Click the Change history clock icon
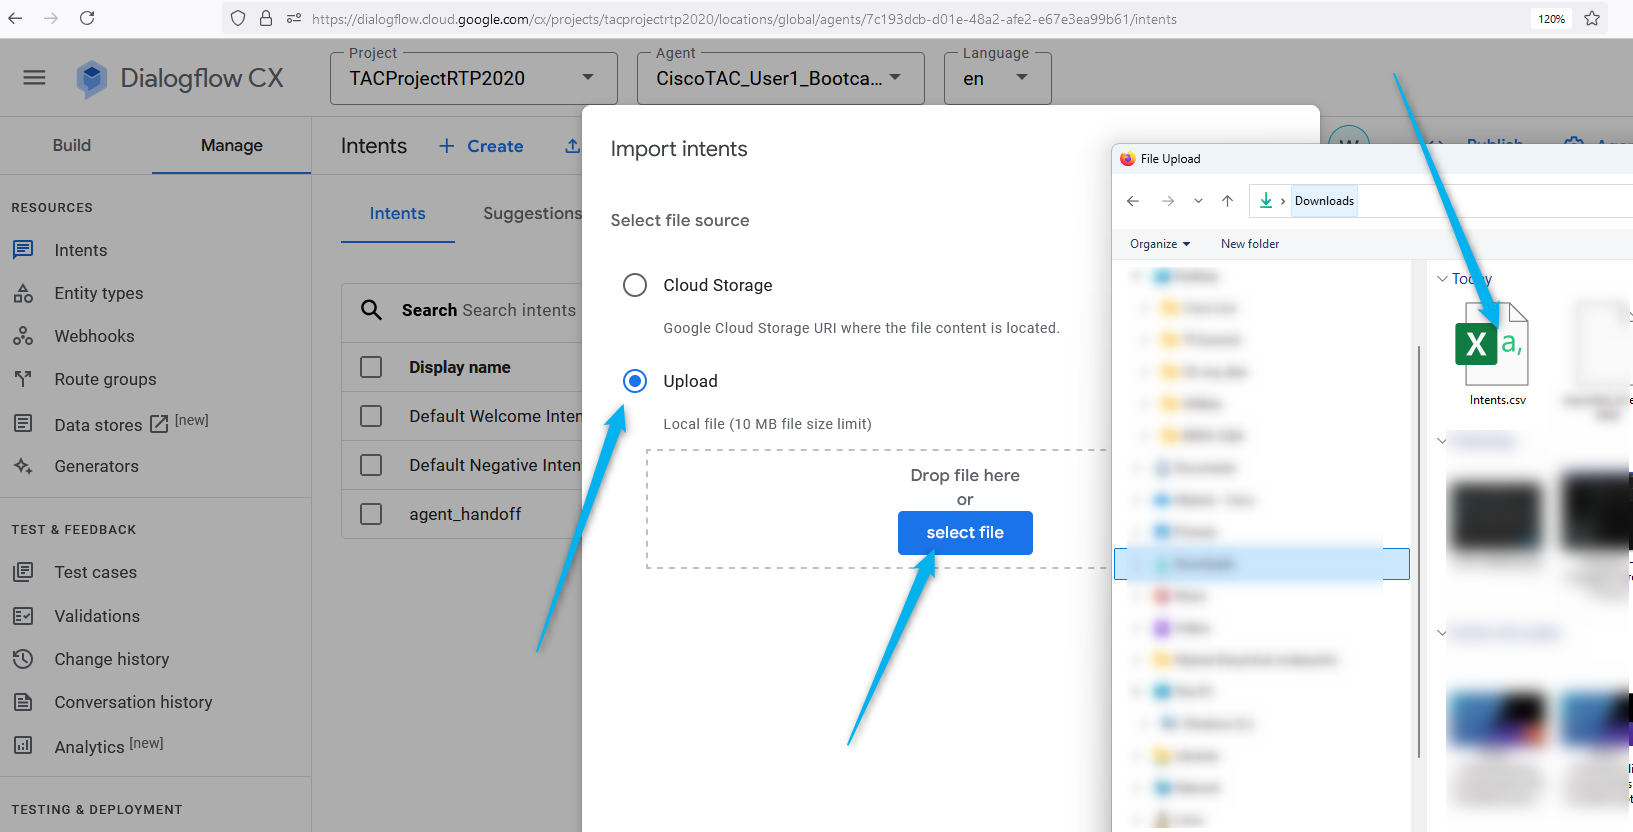 [x=23, y=659]
